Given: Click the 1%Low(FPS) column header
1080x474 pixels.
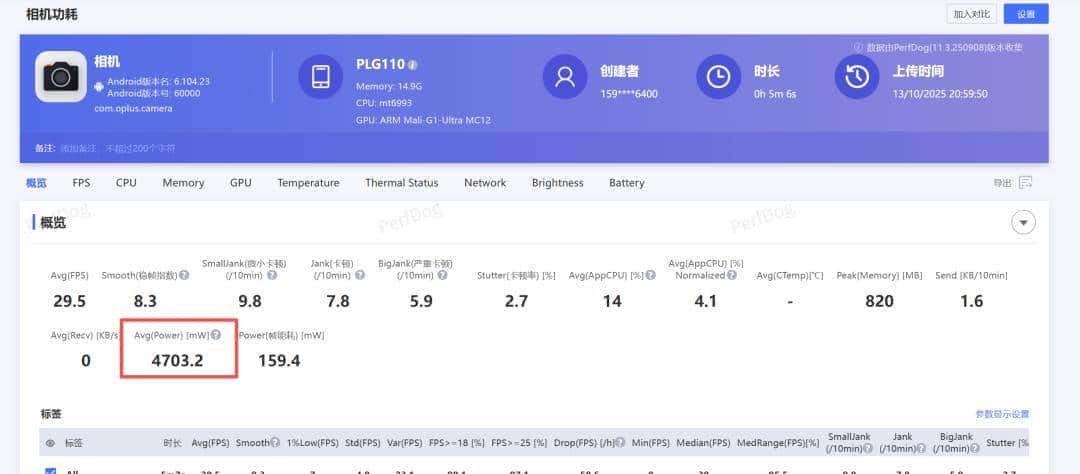Looking at the screenshot, I should [313, 443].
